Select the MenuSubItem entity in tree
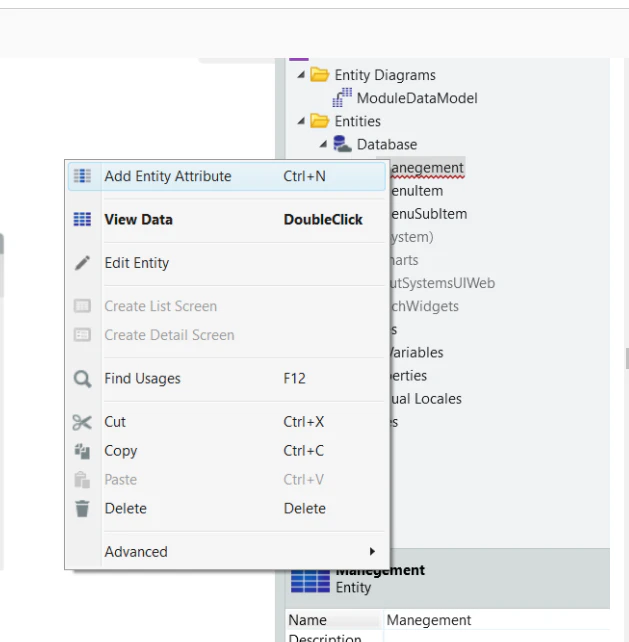629x642 pixels. click(x=429, y=214)
